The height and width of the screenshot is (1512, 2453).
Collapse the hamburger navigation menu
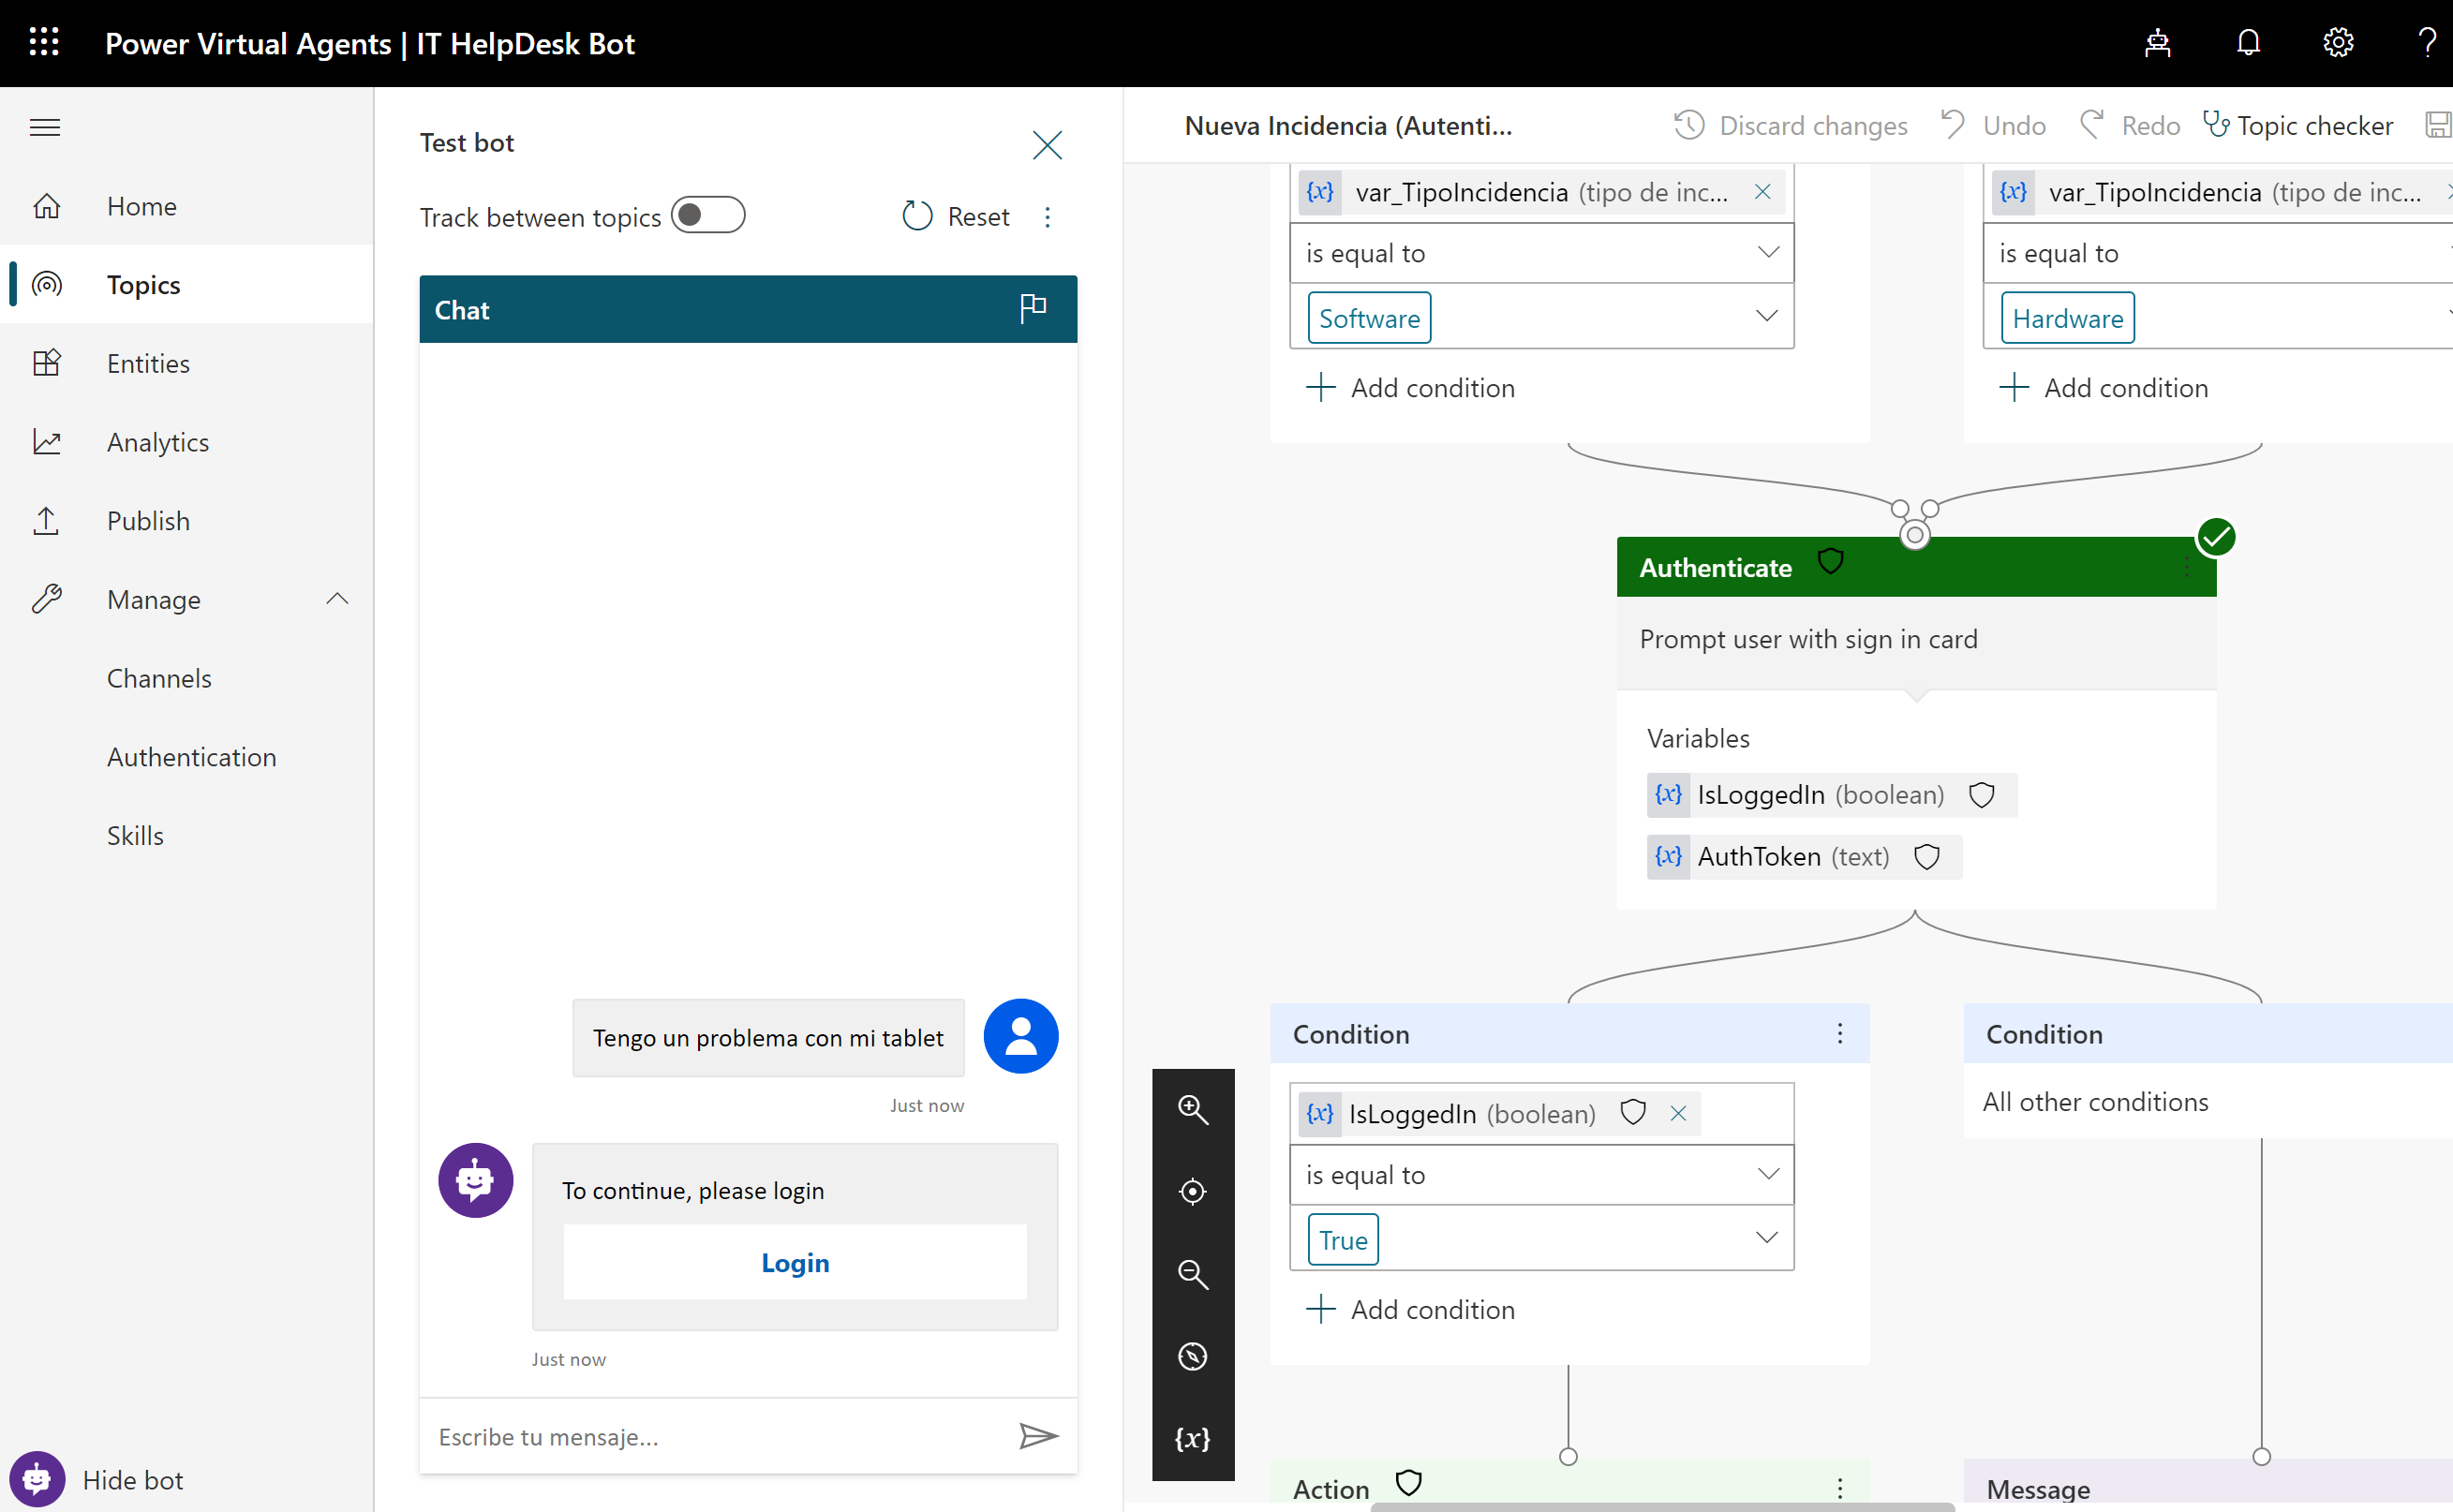pyautogui.click(x=45, y=127)
